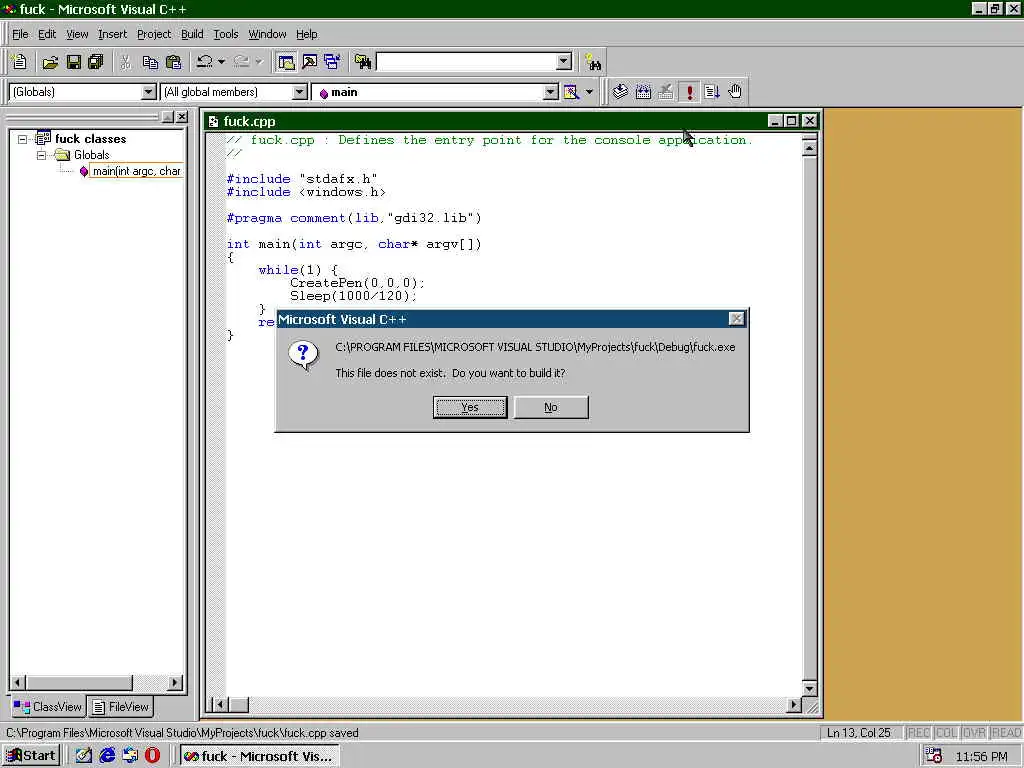The height and width of the screenshot is (768, 1024).
Task: Click the Go debug icon
Action: 712,91
